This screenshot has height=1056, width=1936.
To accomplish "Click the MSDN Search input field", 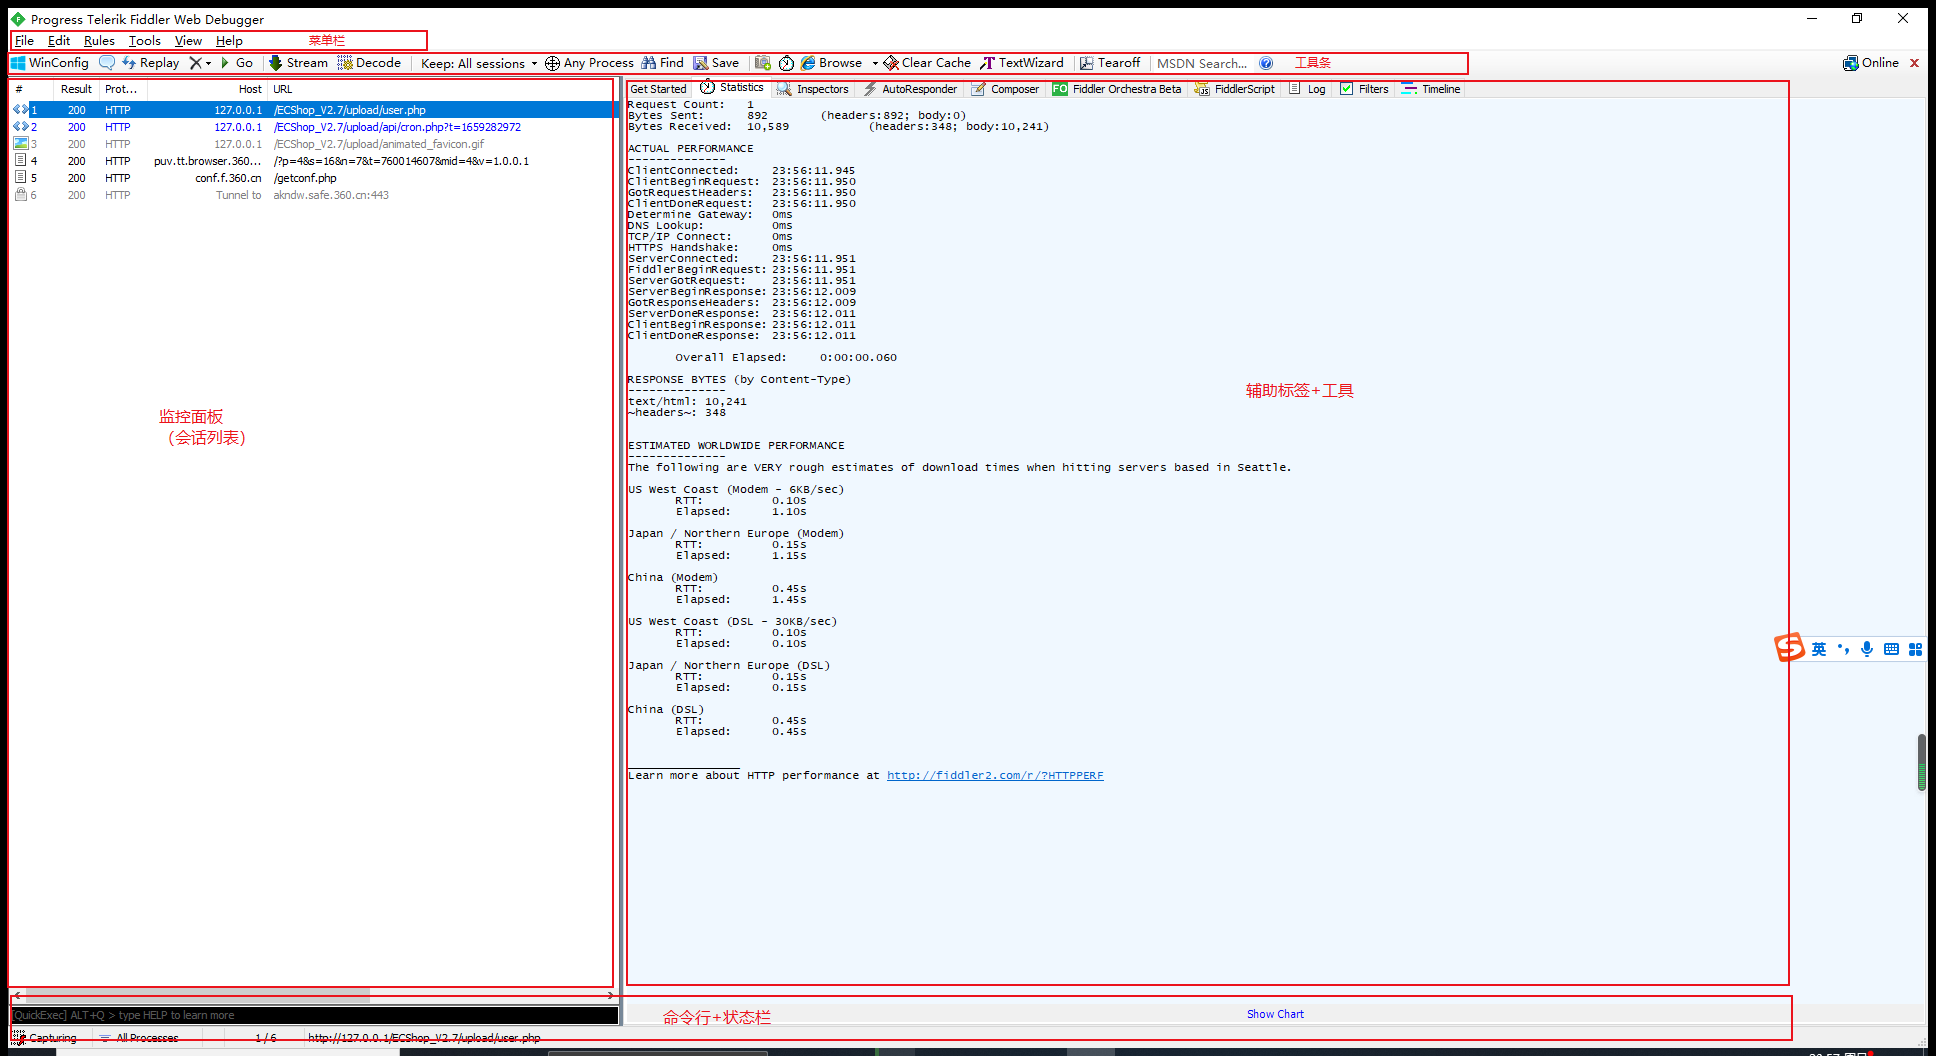I will click(x=1203, y=63).
